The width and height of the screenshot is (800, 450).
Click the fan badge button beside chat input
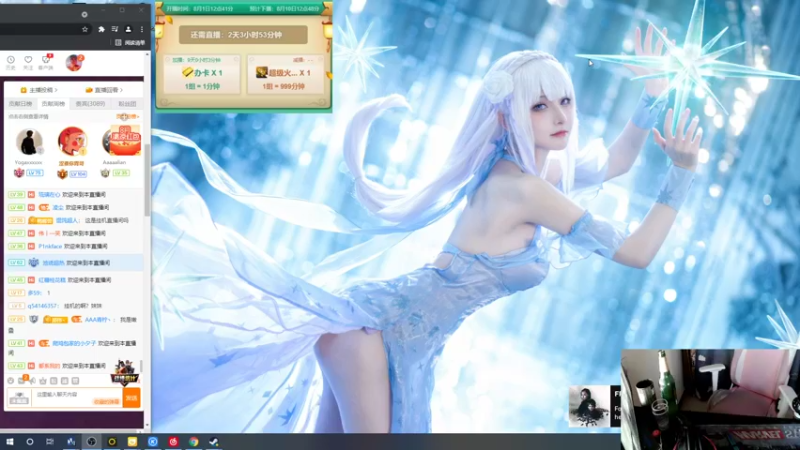pyautogui.click(x=19, y=398)
